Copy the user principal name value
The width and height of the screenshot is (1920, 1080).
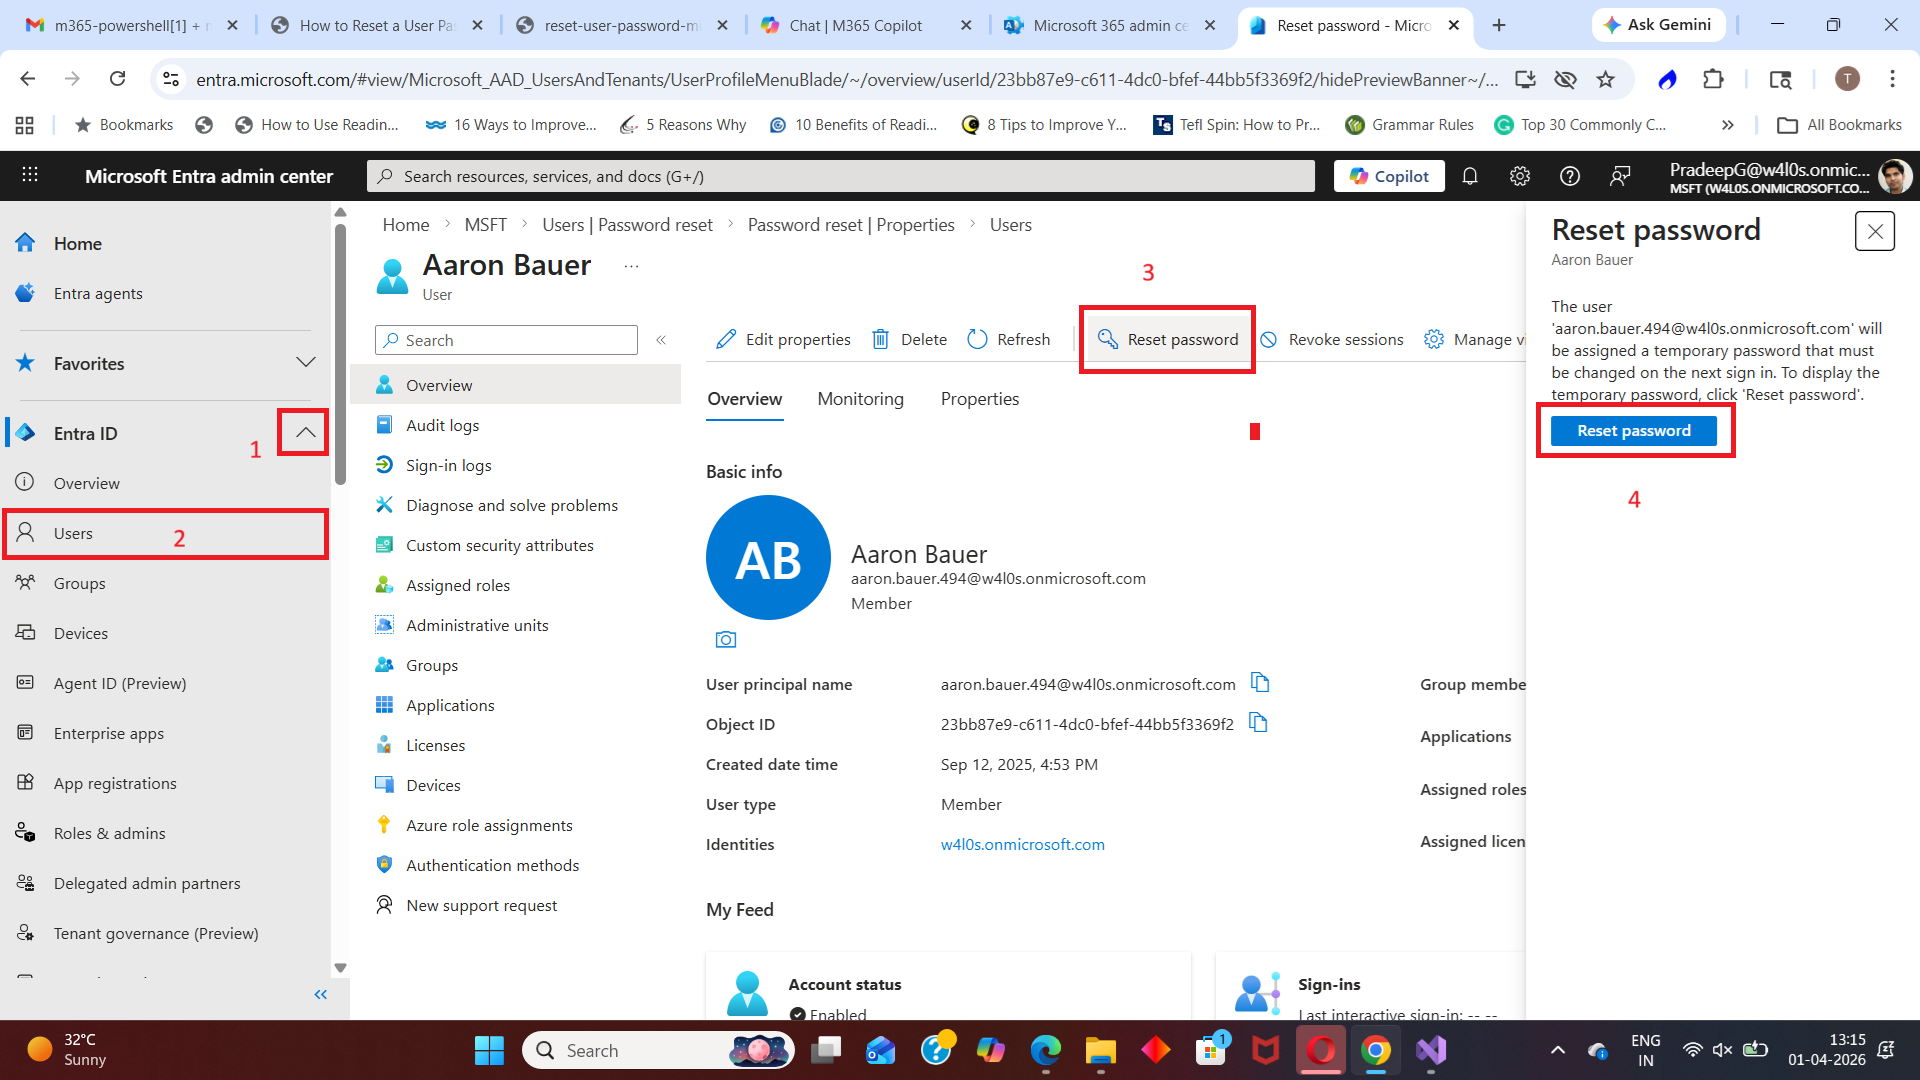tap(1260, 683)
